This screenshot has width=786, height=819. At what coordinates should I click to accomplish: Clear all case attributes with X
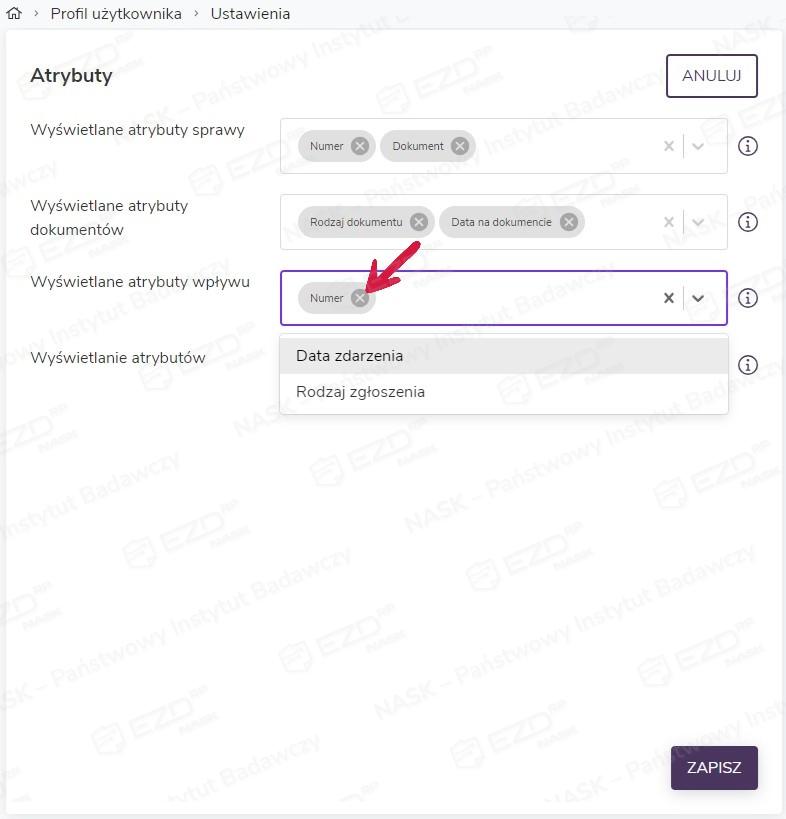coord(669,146)
